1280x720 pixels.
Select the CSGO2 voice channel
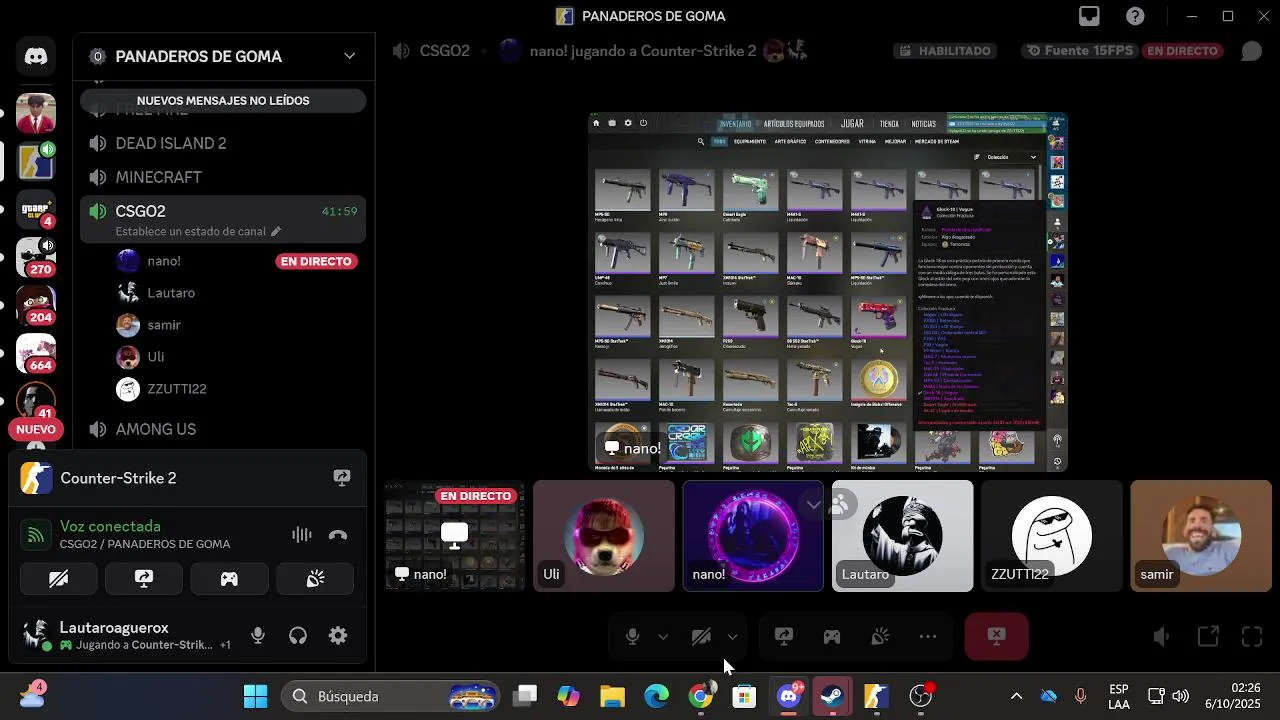click(223, 219)
